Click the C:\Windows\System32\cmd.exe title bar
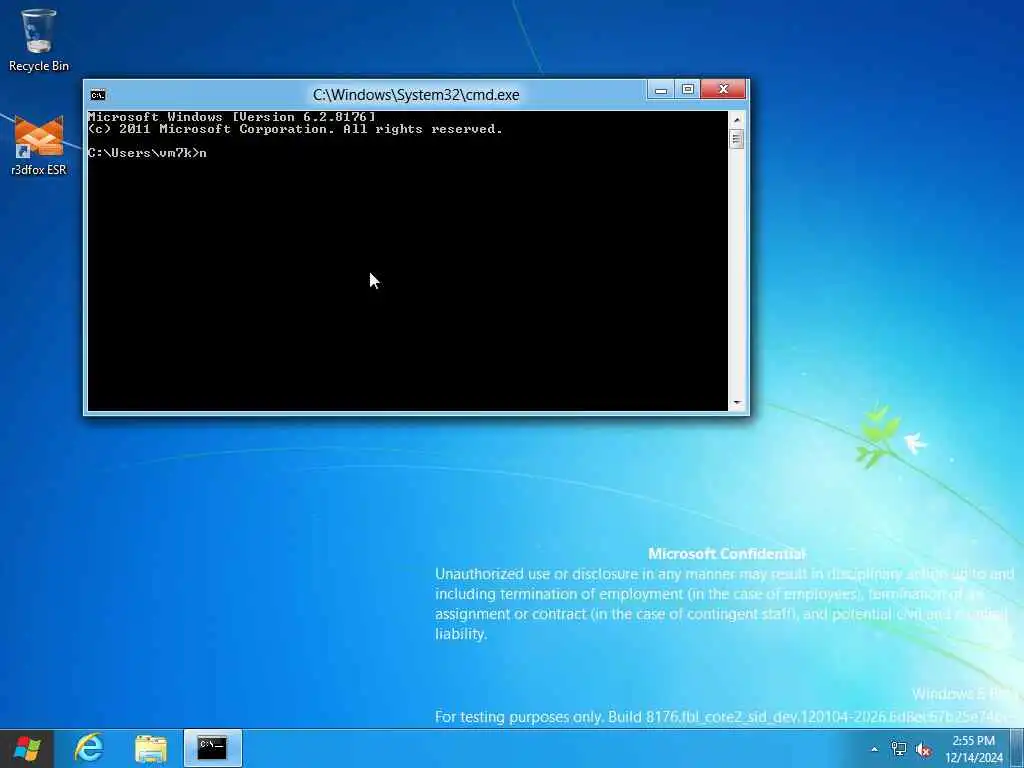 pyautogui.click(x=416, y=95)
